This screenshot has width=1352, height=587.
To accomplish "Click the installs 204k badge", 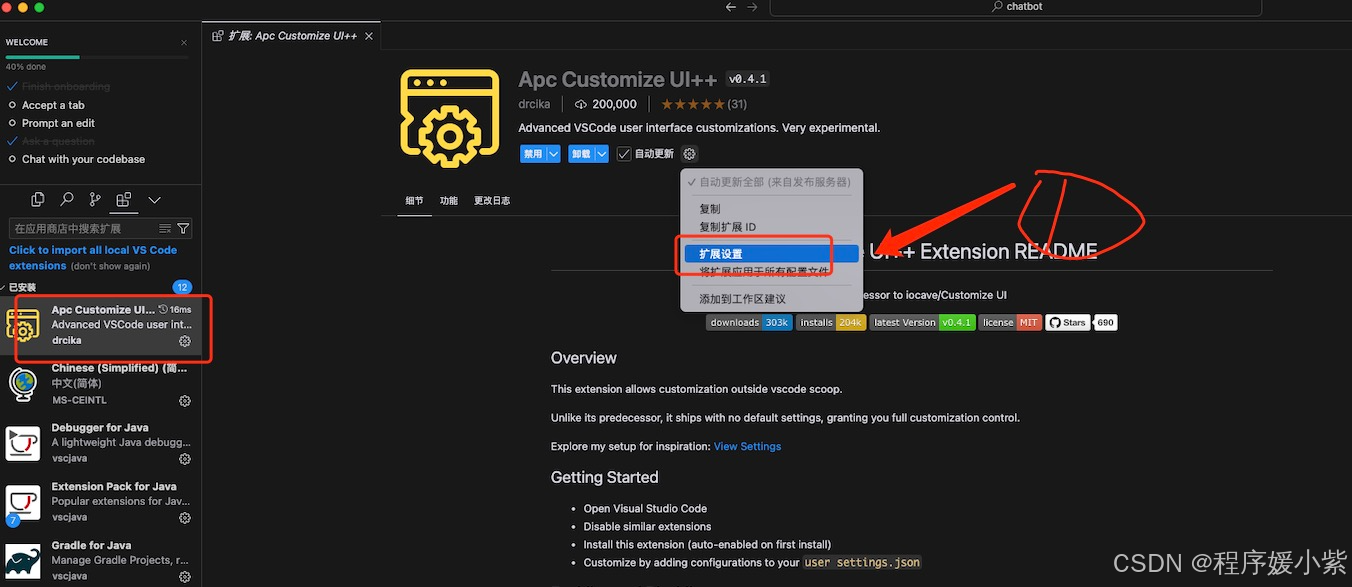I will point(831,323).
